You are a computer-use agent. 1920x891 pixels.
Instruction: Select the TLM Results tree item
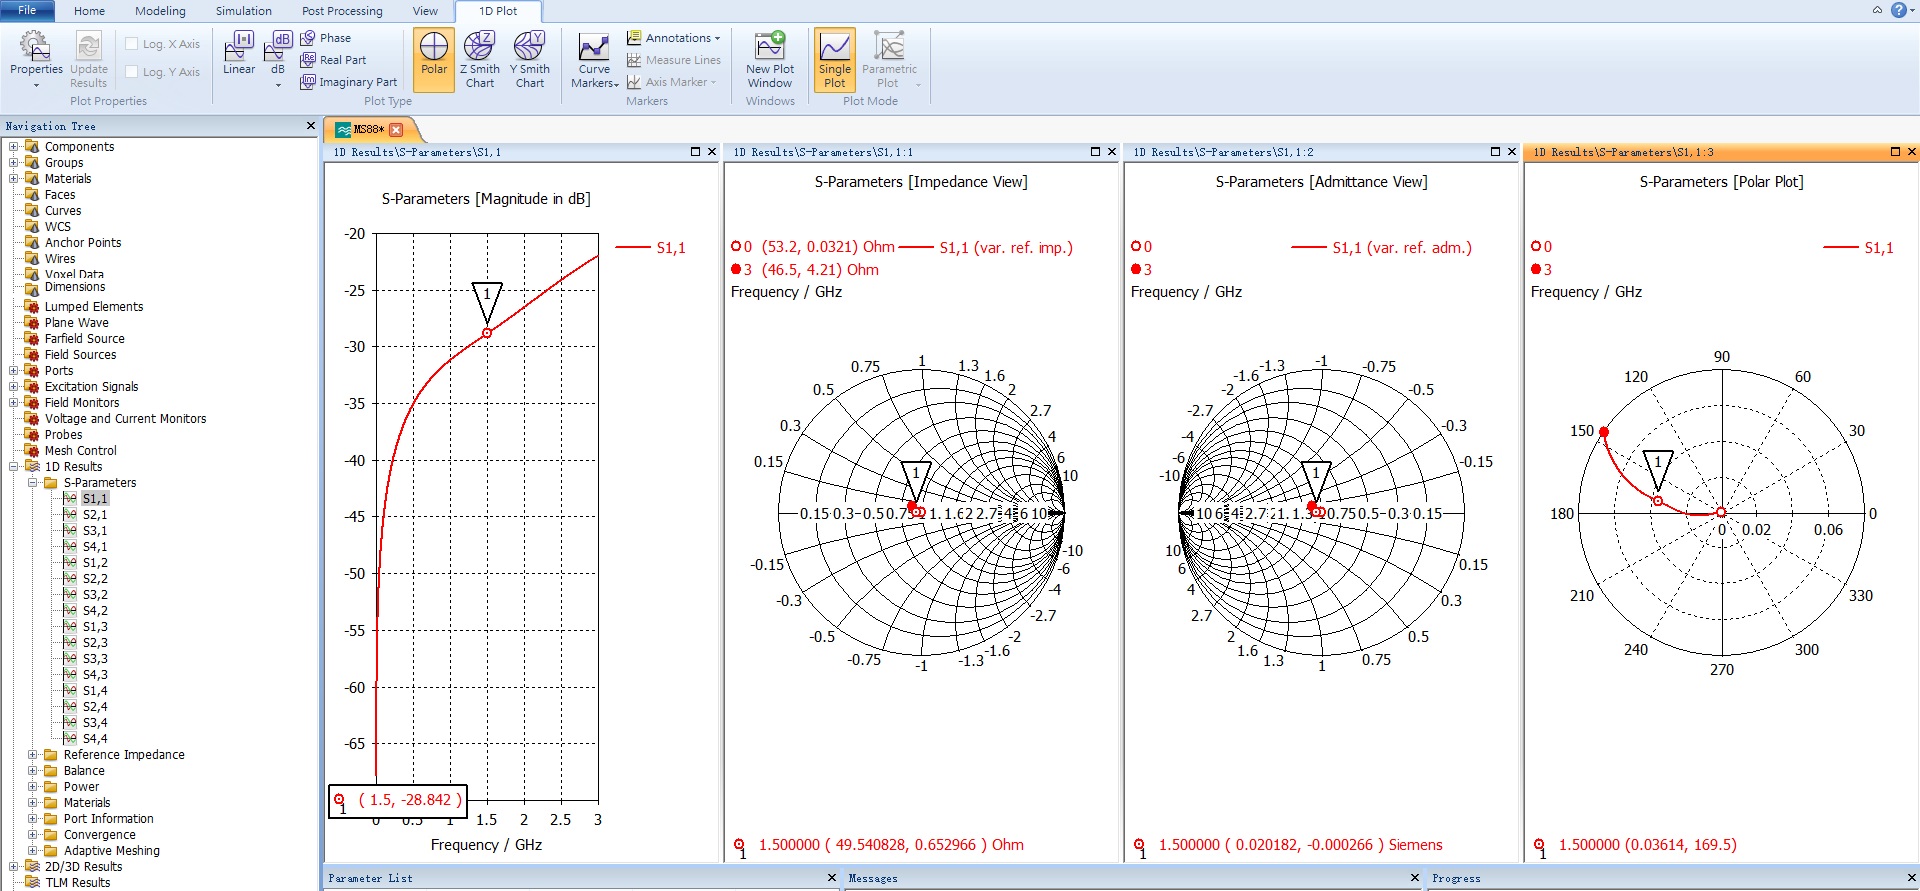[x=78, y=883]
